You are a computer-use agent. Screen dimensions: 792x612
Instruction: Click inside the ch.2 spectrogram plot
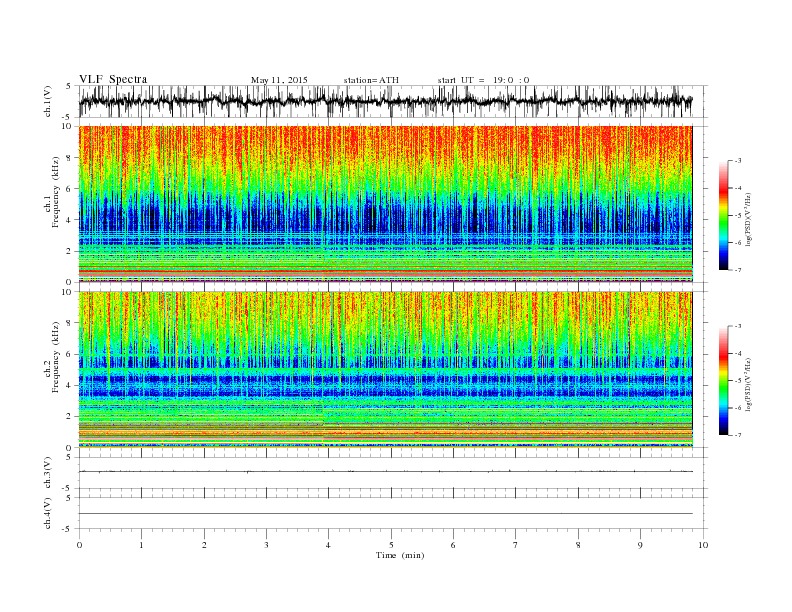coord(386,370)
